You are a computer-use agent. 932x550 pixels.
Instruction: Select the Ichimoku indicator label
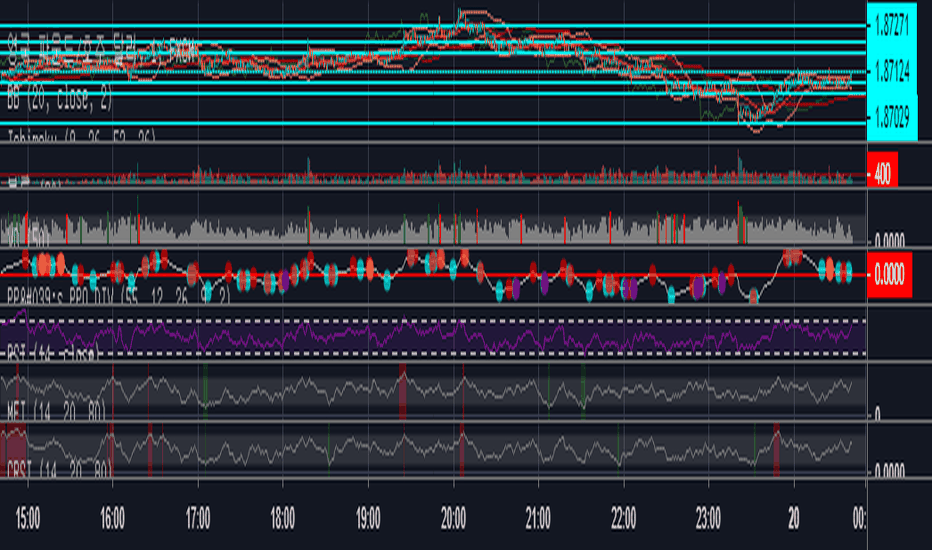tap(81, 136)
